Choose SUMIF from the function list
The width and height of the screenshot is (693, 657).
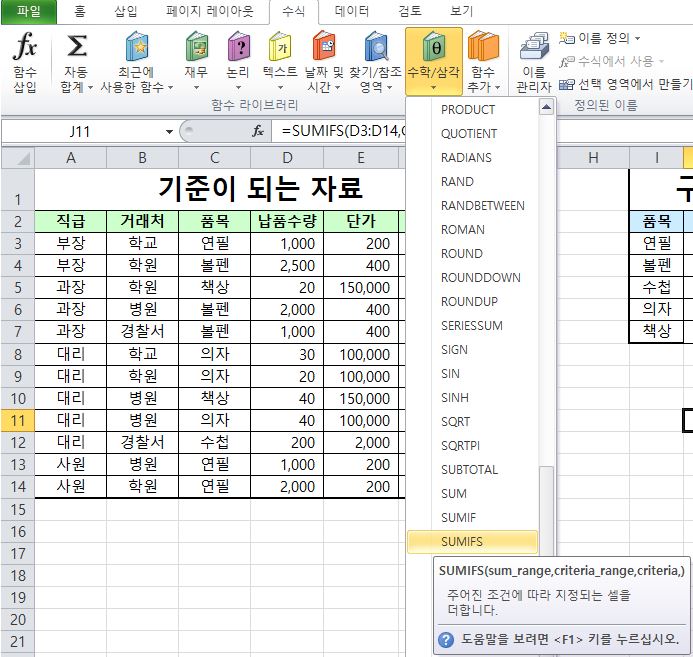(472, 517)
